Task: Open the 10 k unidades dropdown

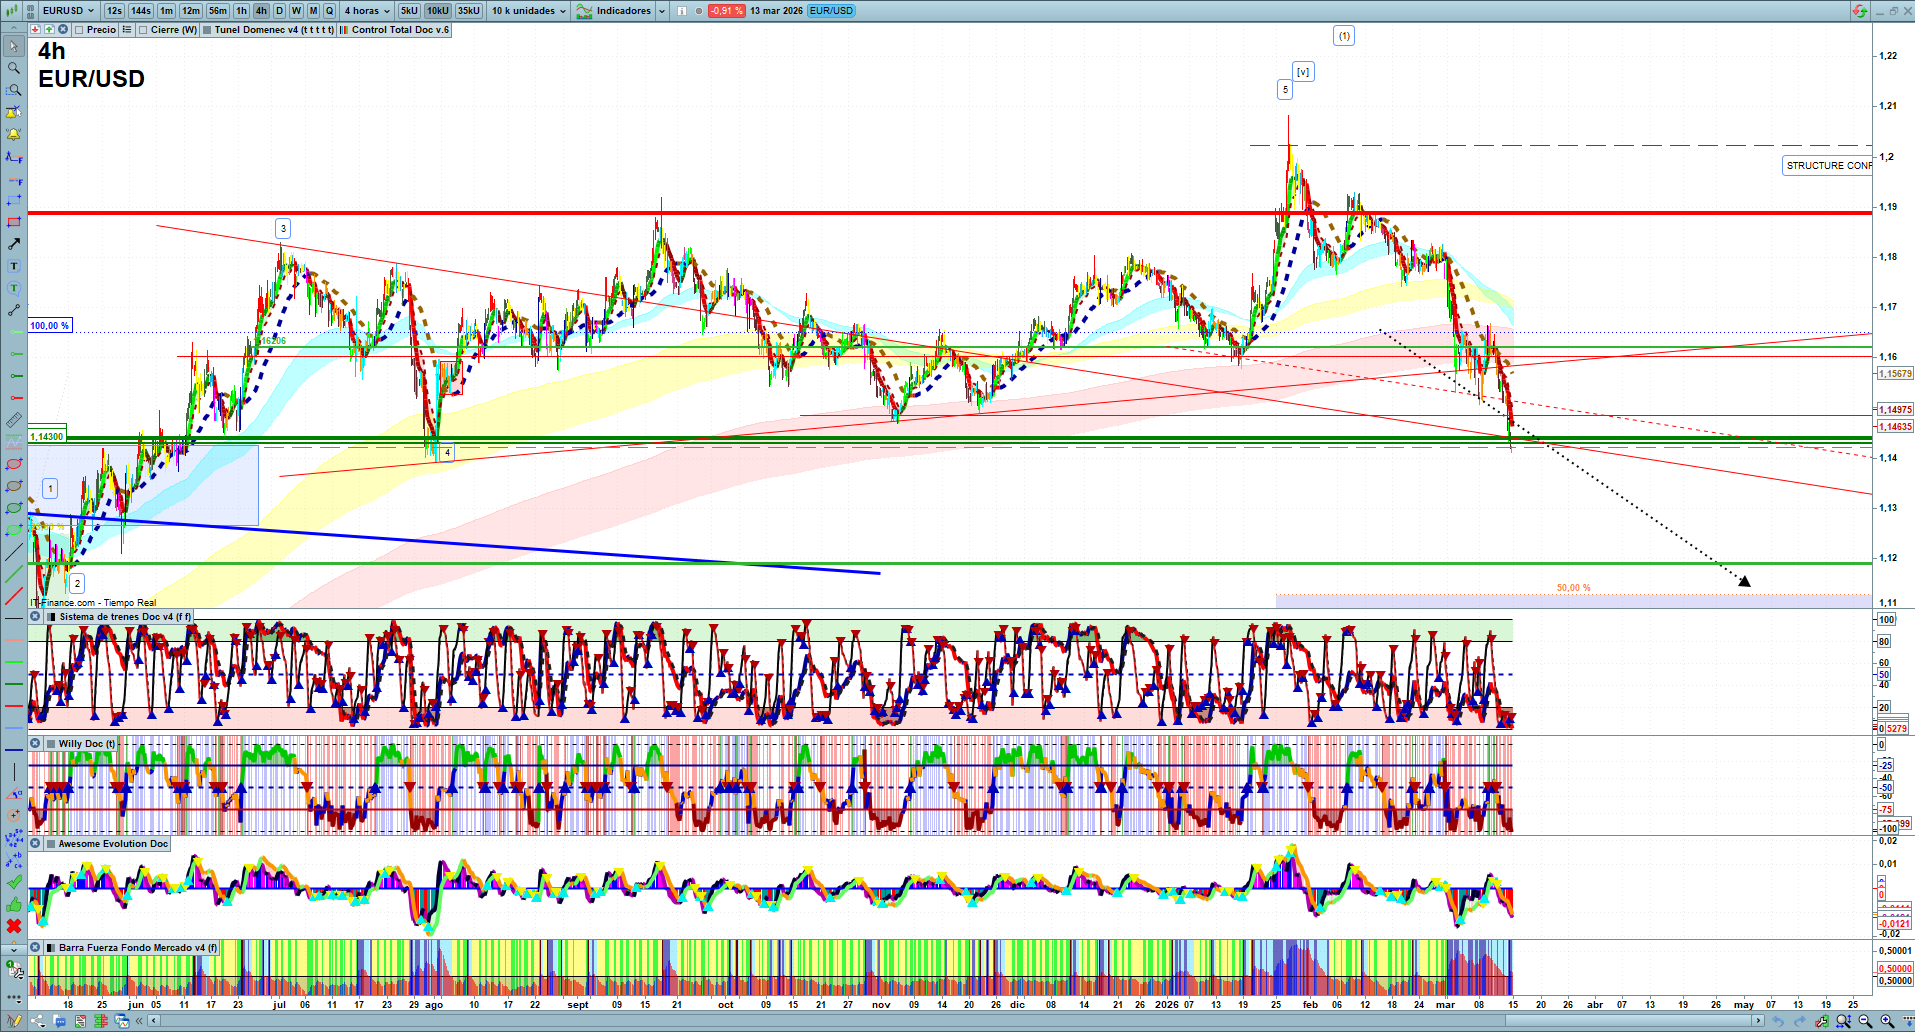Action: point(529,11)
